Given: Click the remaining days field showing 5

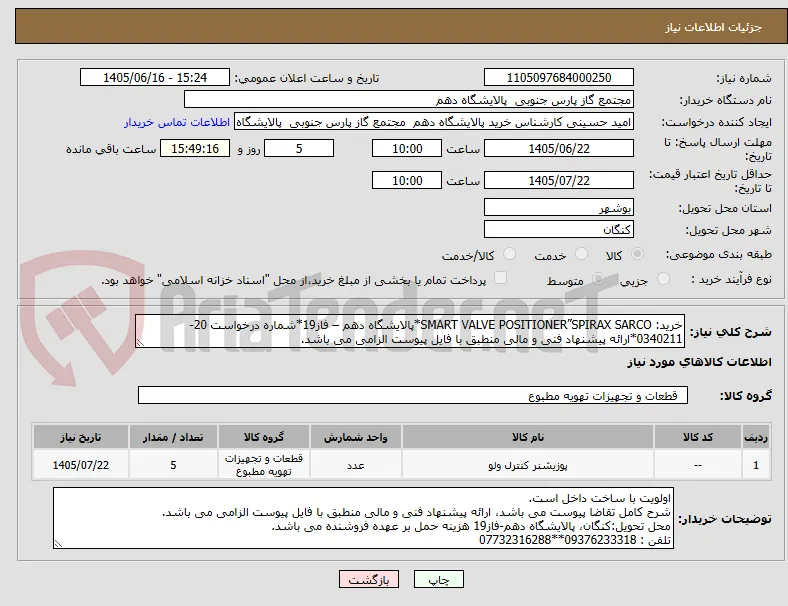Looking at the screenshot, I should [x=299, y=149].
